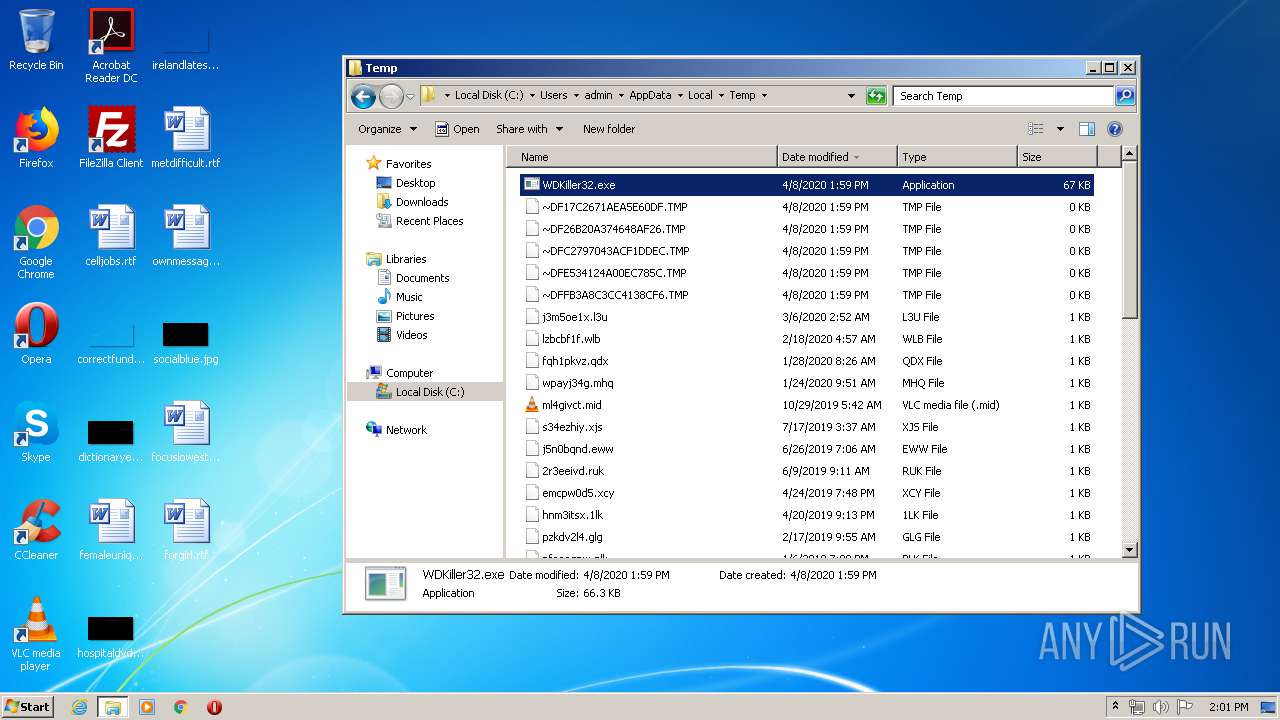1280x720 pixels.
Task: Open the Share with dropdown
Action: click(x=530, y=129)
